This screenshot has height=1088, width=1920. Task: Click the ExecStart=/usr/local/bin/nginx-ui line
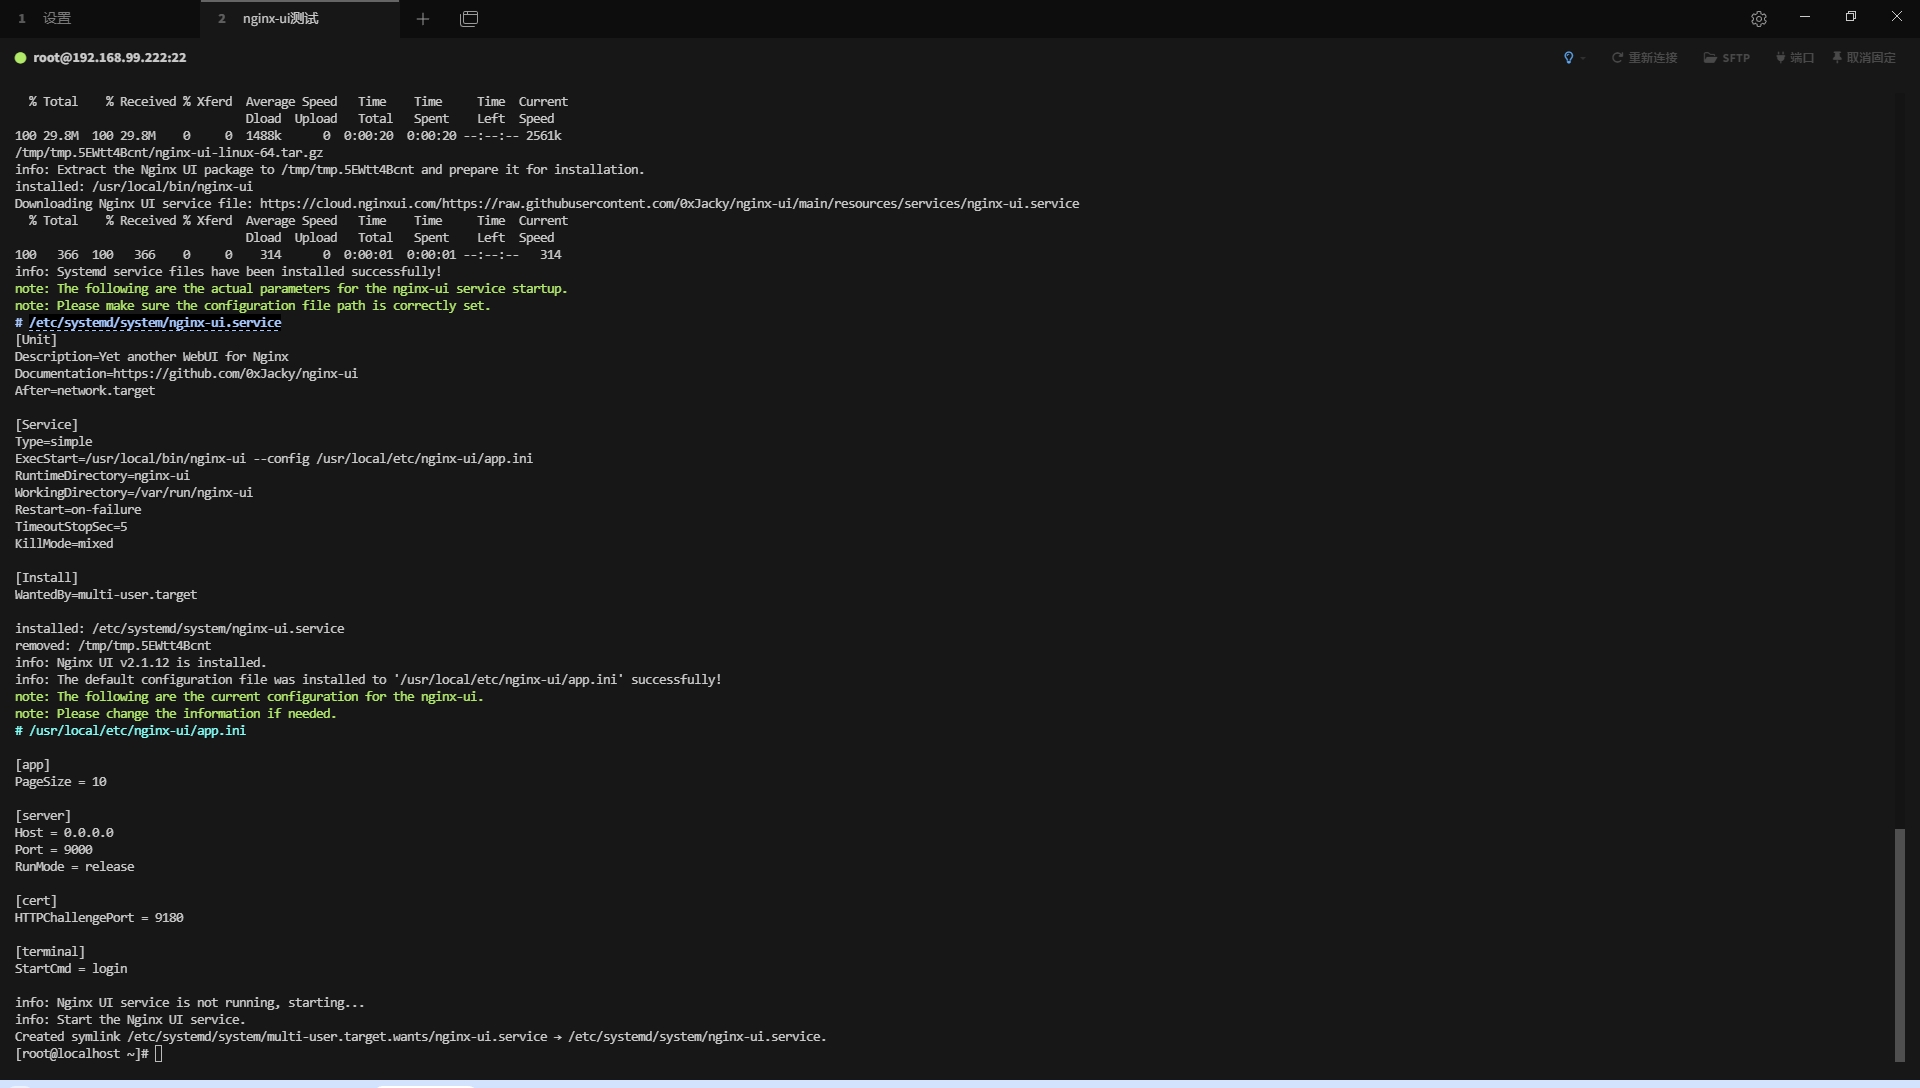273,459
